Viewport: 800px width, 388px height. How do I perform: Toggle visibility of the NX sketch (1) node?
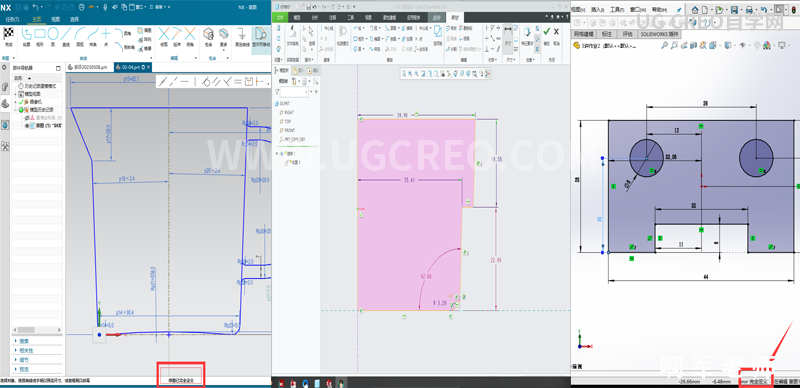pos(27,125)
